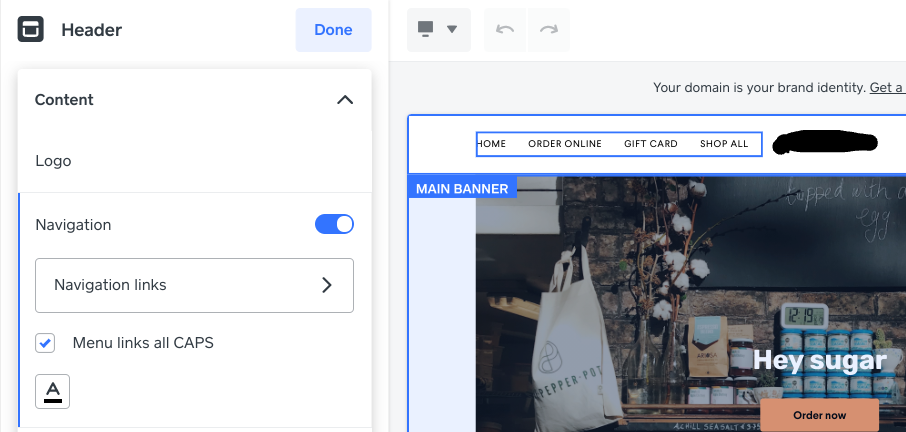Click the Order now button on banner
Screen dimensions: 906x432
[x=819, y=415]
